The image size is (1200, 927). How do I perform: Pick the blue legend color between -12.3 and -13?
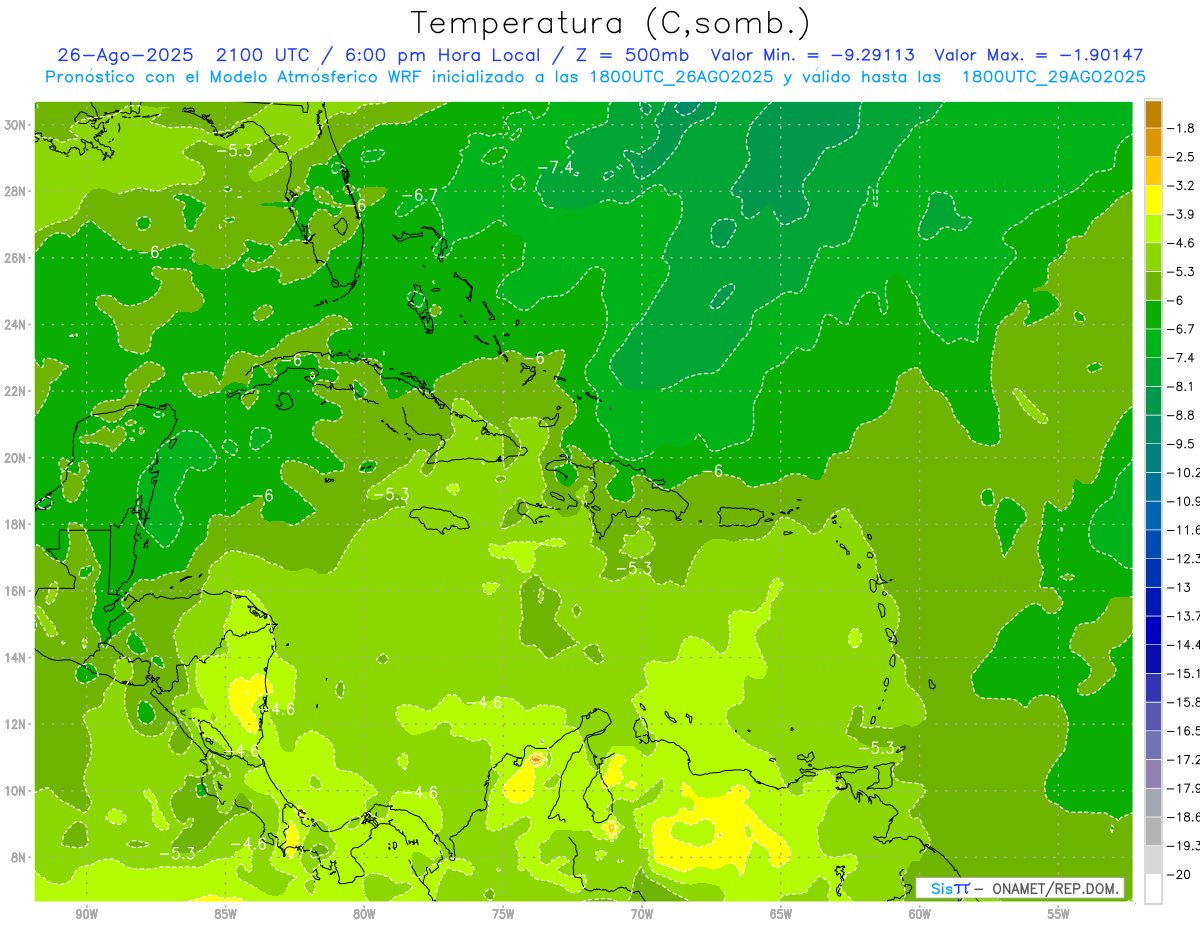coord(1153,572)
